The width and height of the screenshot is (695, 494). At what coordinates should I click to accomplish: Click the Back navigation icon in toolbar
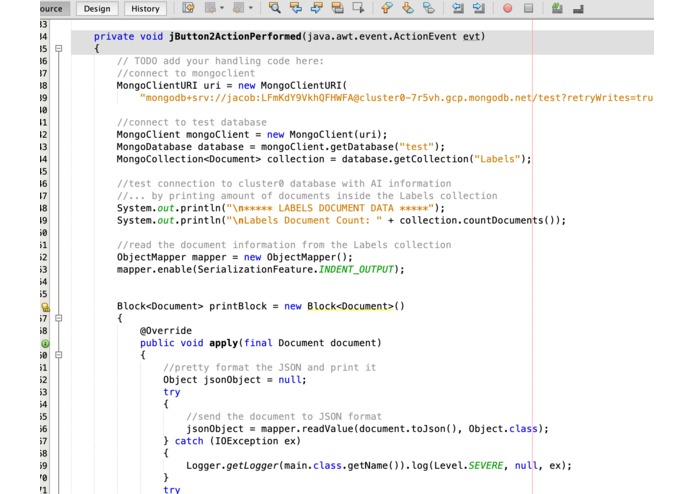pos(210,8)
